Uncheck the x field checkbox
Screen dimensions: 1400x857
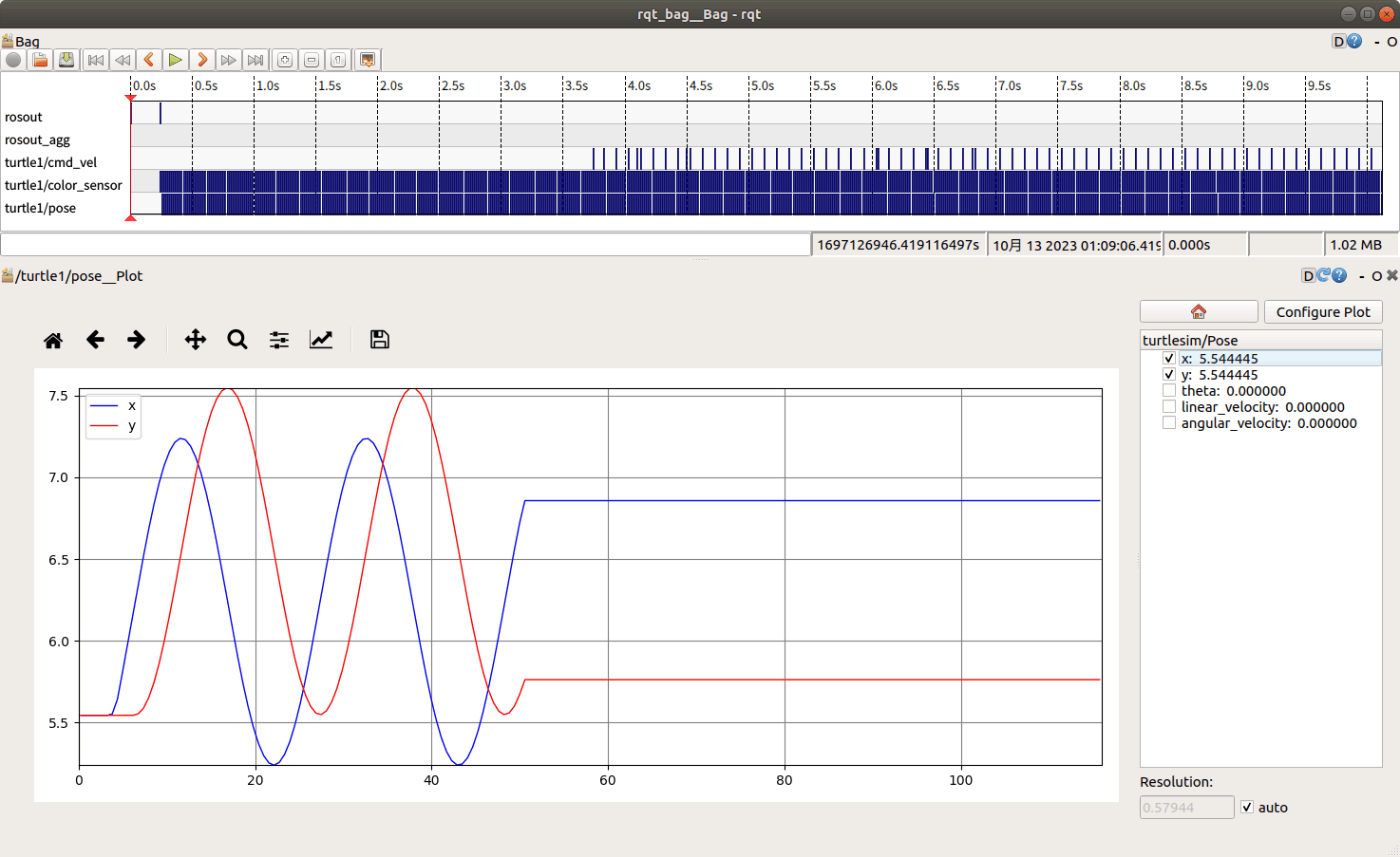pos(1169,358)
